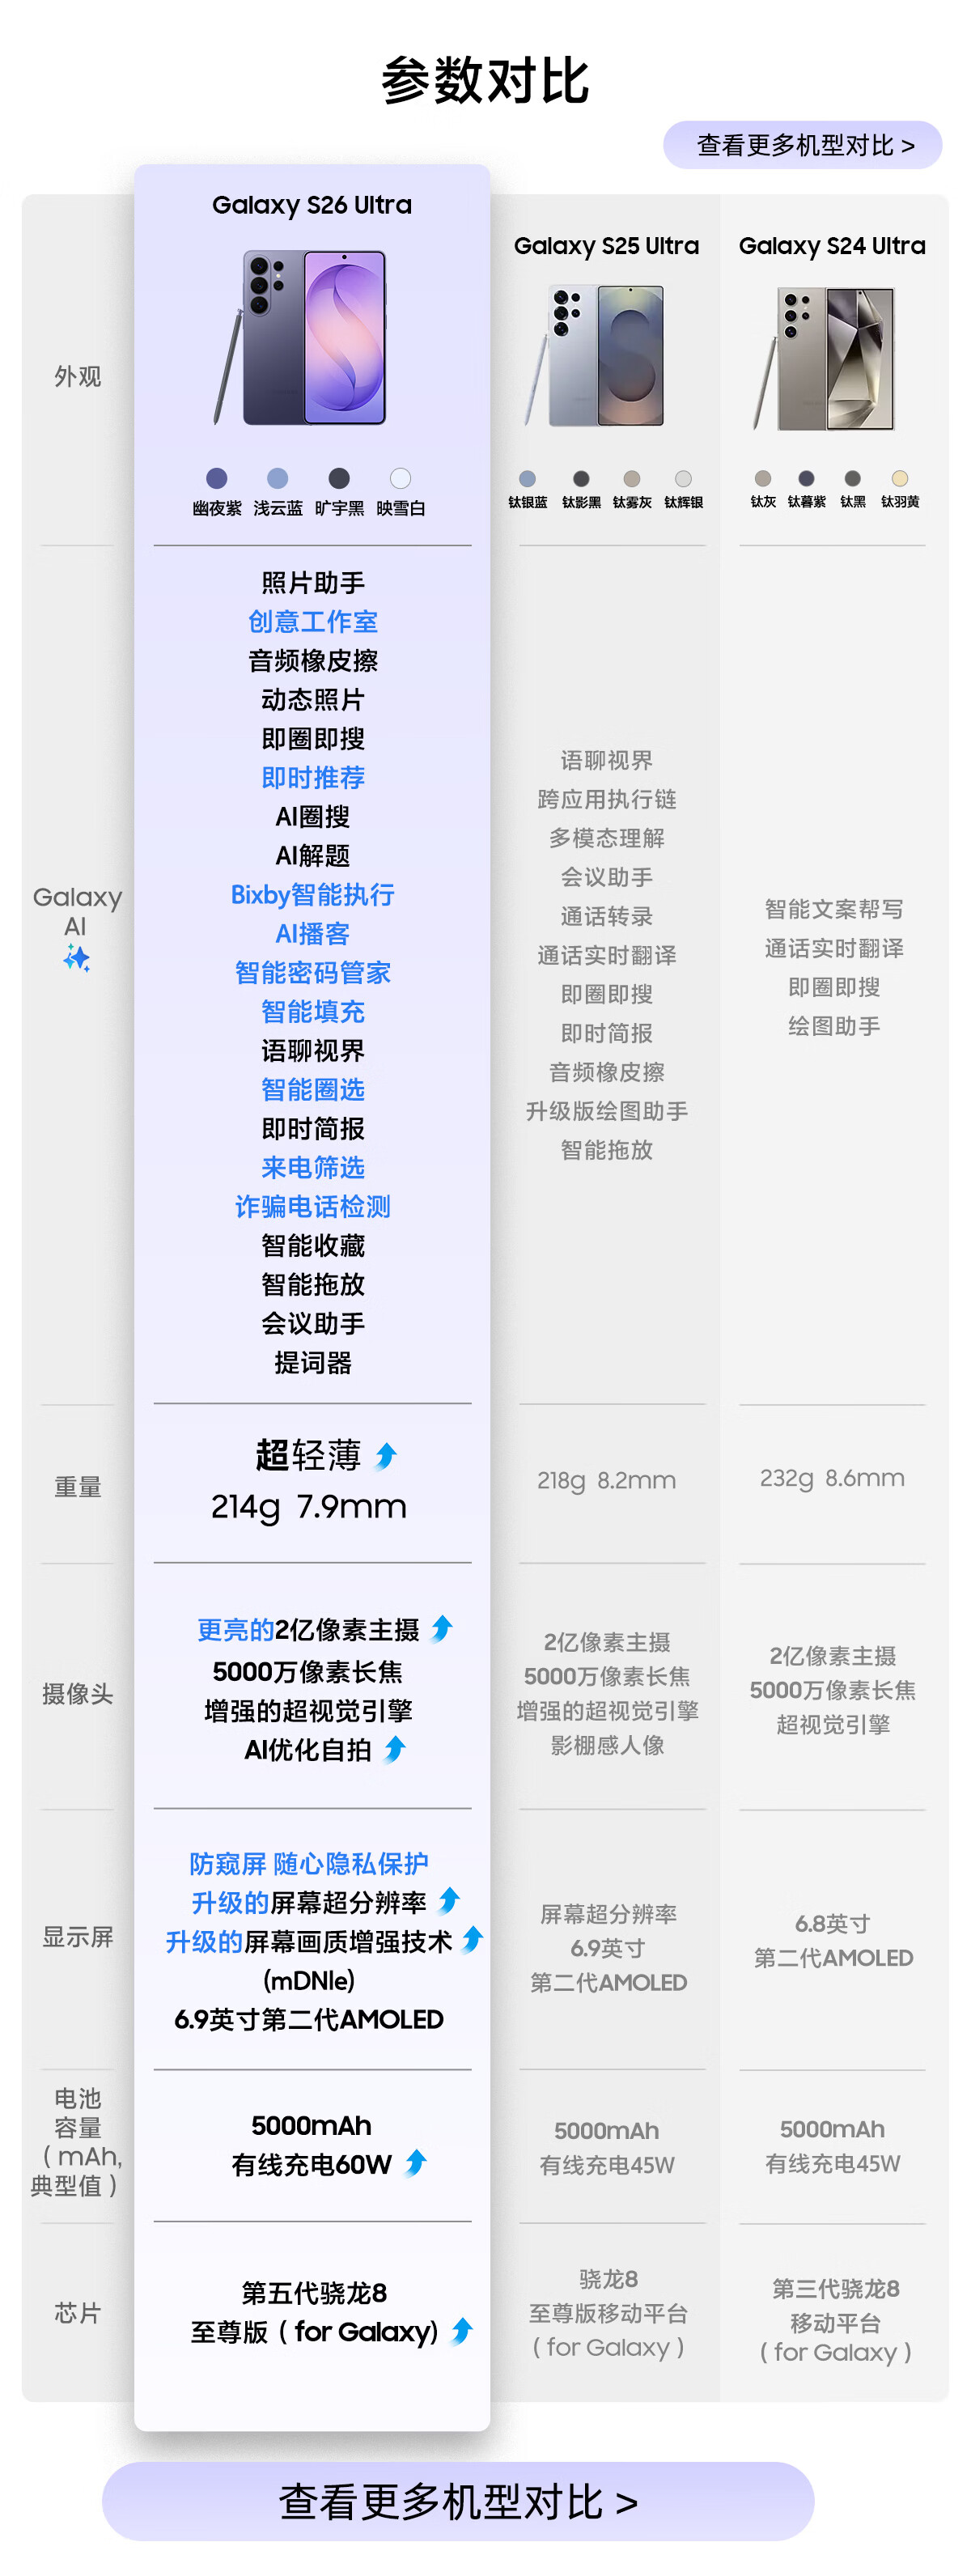Click the Galaxy S25 Ultra phone image
The width and height of the screenshot is (971, 2576).
[595, 357]
